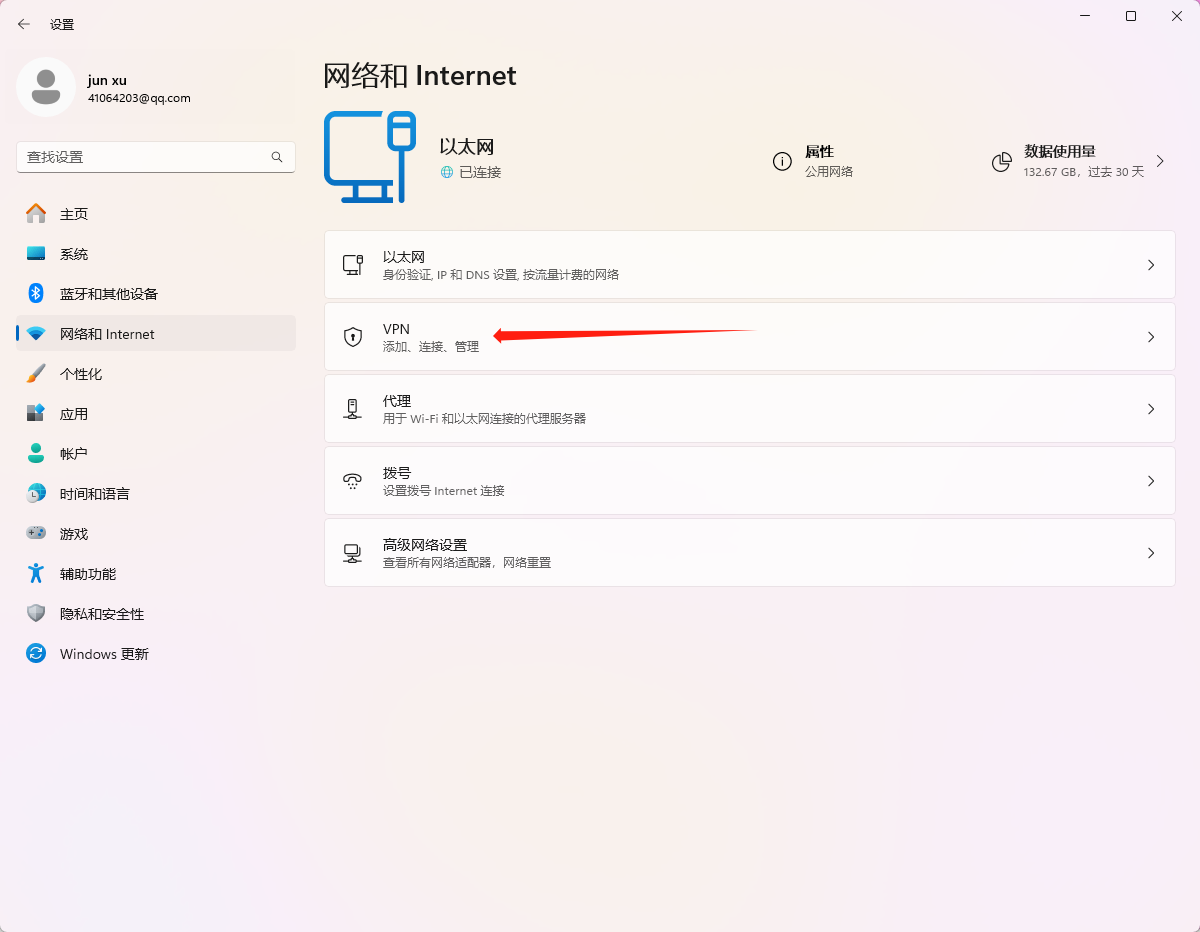Viewport: 1200px width, 932px height.
Task: Expand the 以太网 row chevron
Action: (1151, 265)
